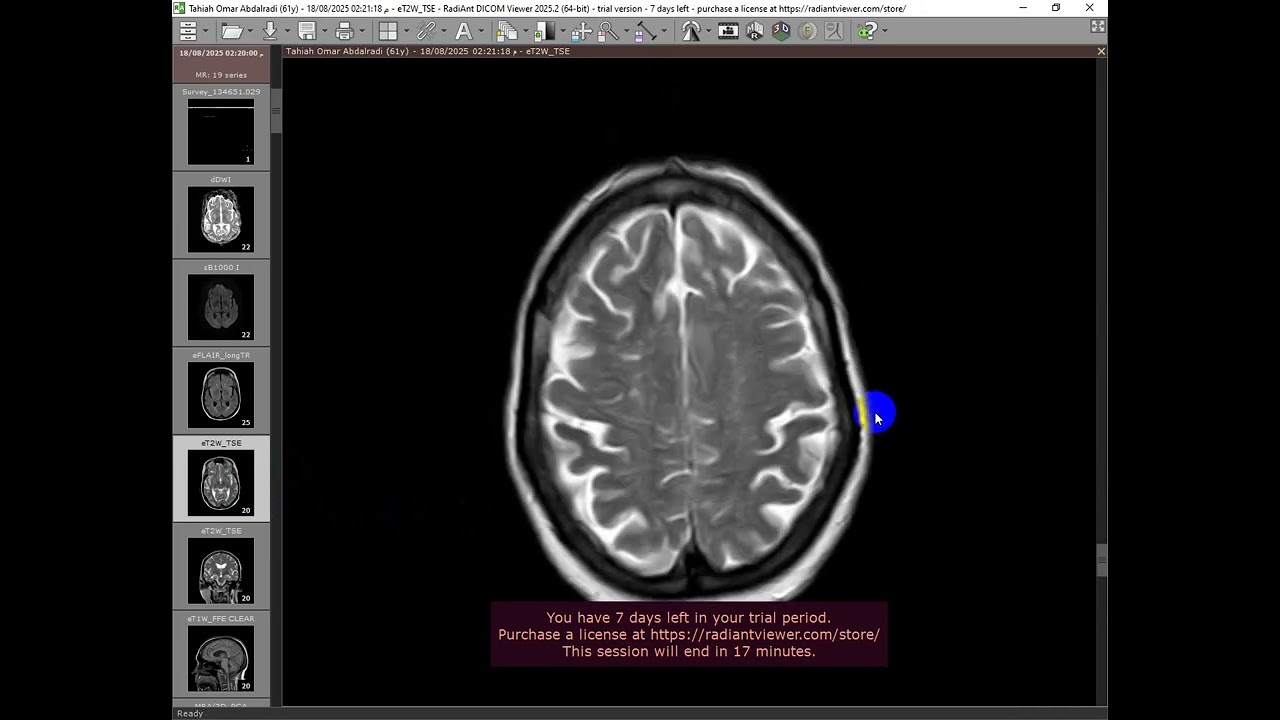Select the dDWI series thumbnail
Image resolution: width=1280 pixels, height=720 pixels.
tap(221, 220)
